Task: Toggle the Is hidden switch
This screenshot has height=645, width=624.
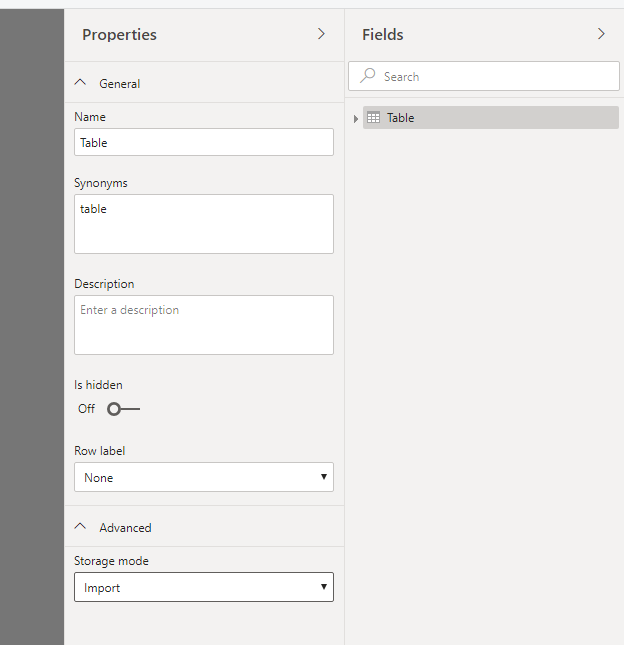Action: (x=123, y=409)
